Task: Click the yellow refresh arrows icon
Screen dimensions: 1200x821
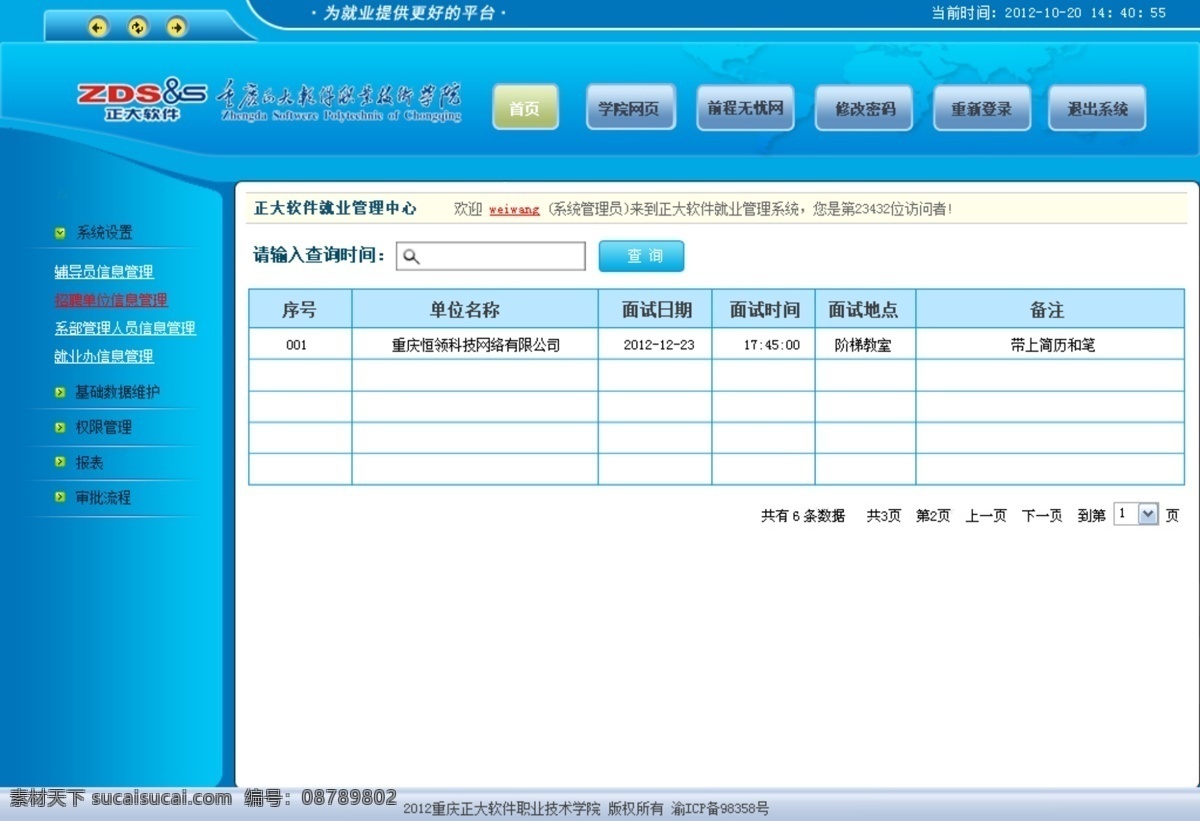Action: point(138,27)
